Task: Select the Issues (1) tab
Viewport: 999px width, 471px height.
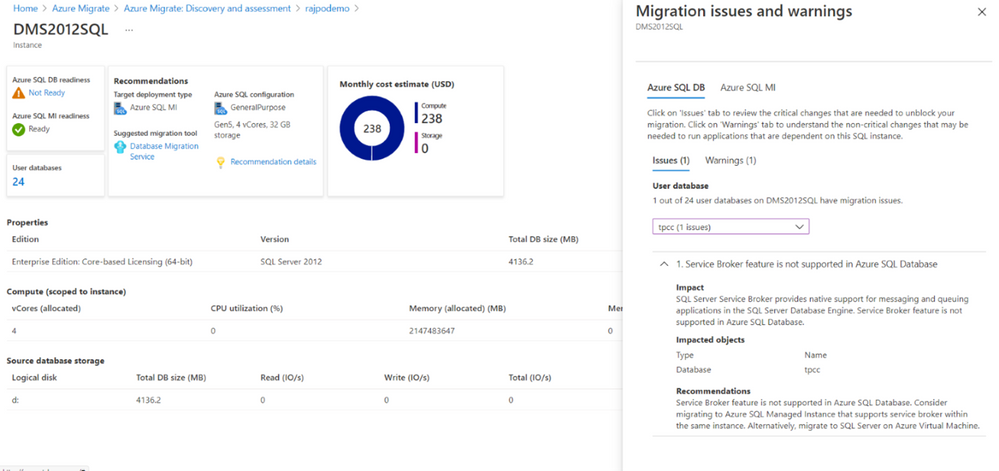Action: click(671, 161)
